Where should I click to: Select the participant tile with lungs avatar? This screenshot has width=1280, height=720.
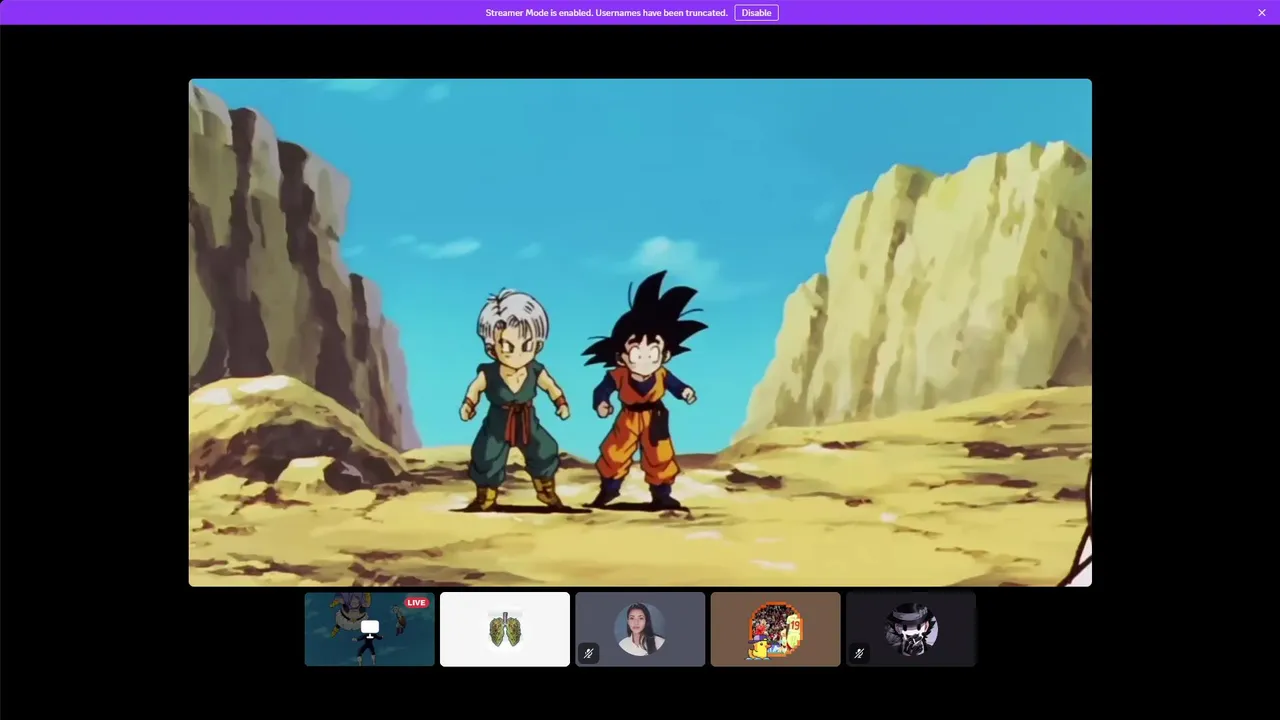505,629
